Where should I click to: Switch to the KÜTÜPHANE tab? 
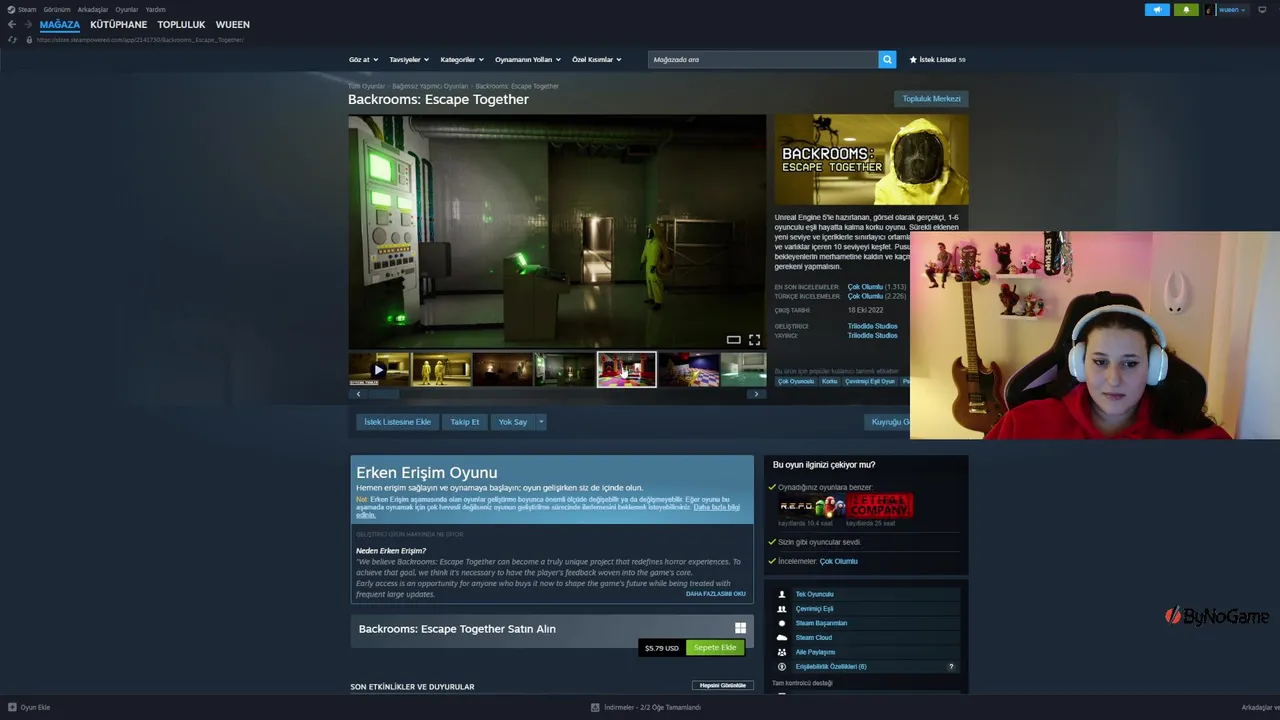(x=118, y=24)
